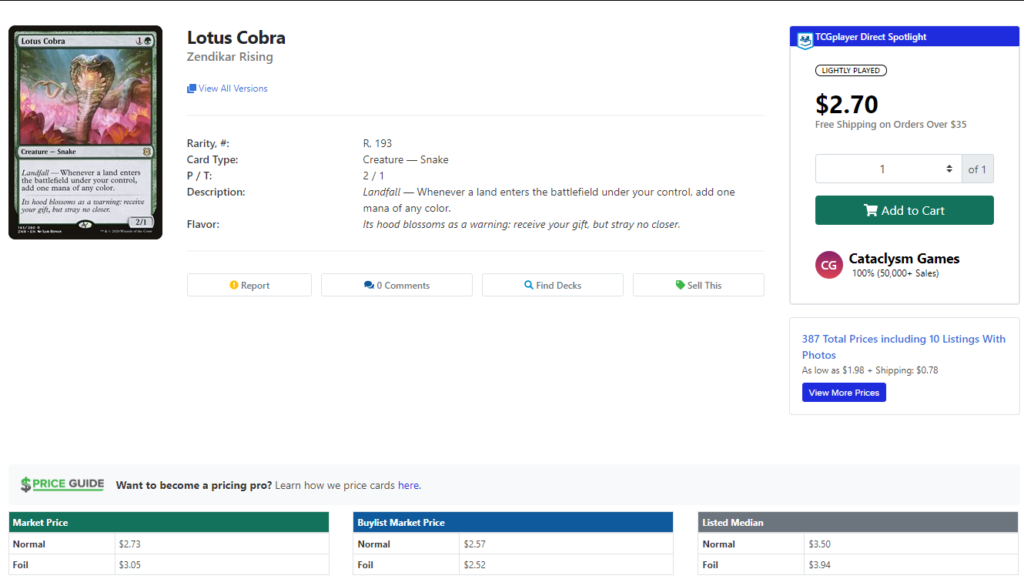Click the Market Price Normal value $2.73
Viewport: 1024px width, 579px height.
coord(129,544)
